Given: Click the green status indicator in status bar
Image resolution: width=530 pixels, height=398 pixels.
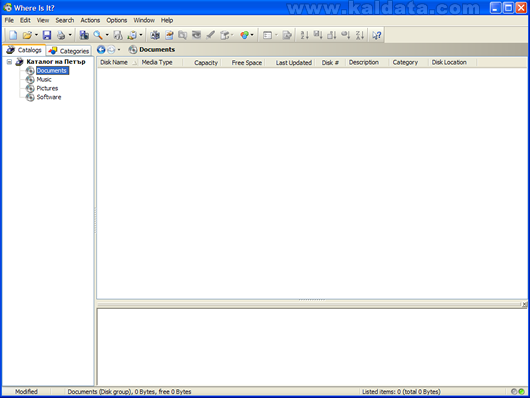Looking at the screenshot, I should click(522, 392).
